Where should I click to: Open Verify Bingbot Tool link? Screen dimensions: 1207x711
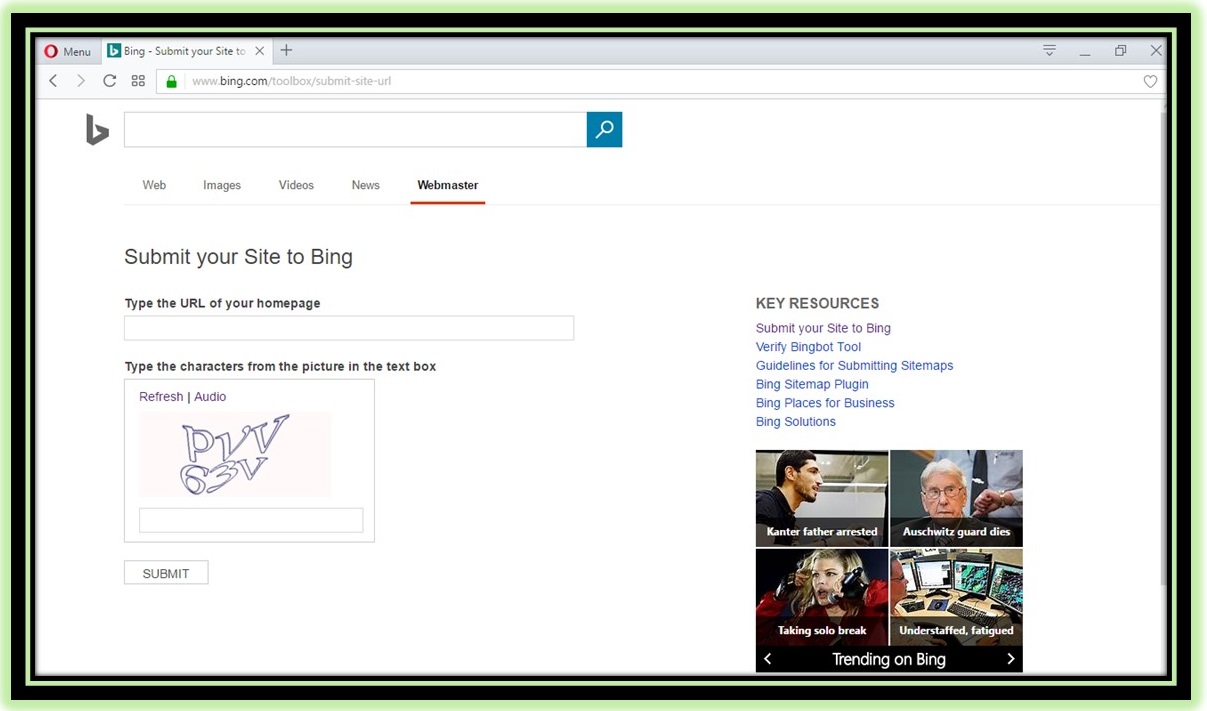coord(808,347)
